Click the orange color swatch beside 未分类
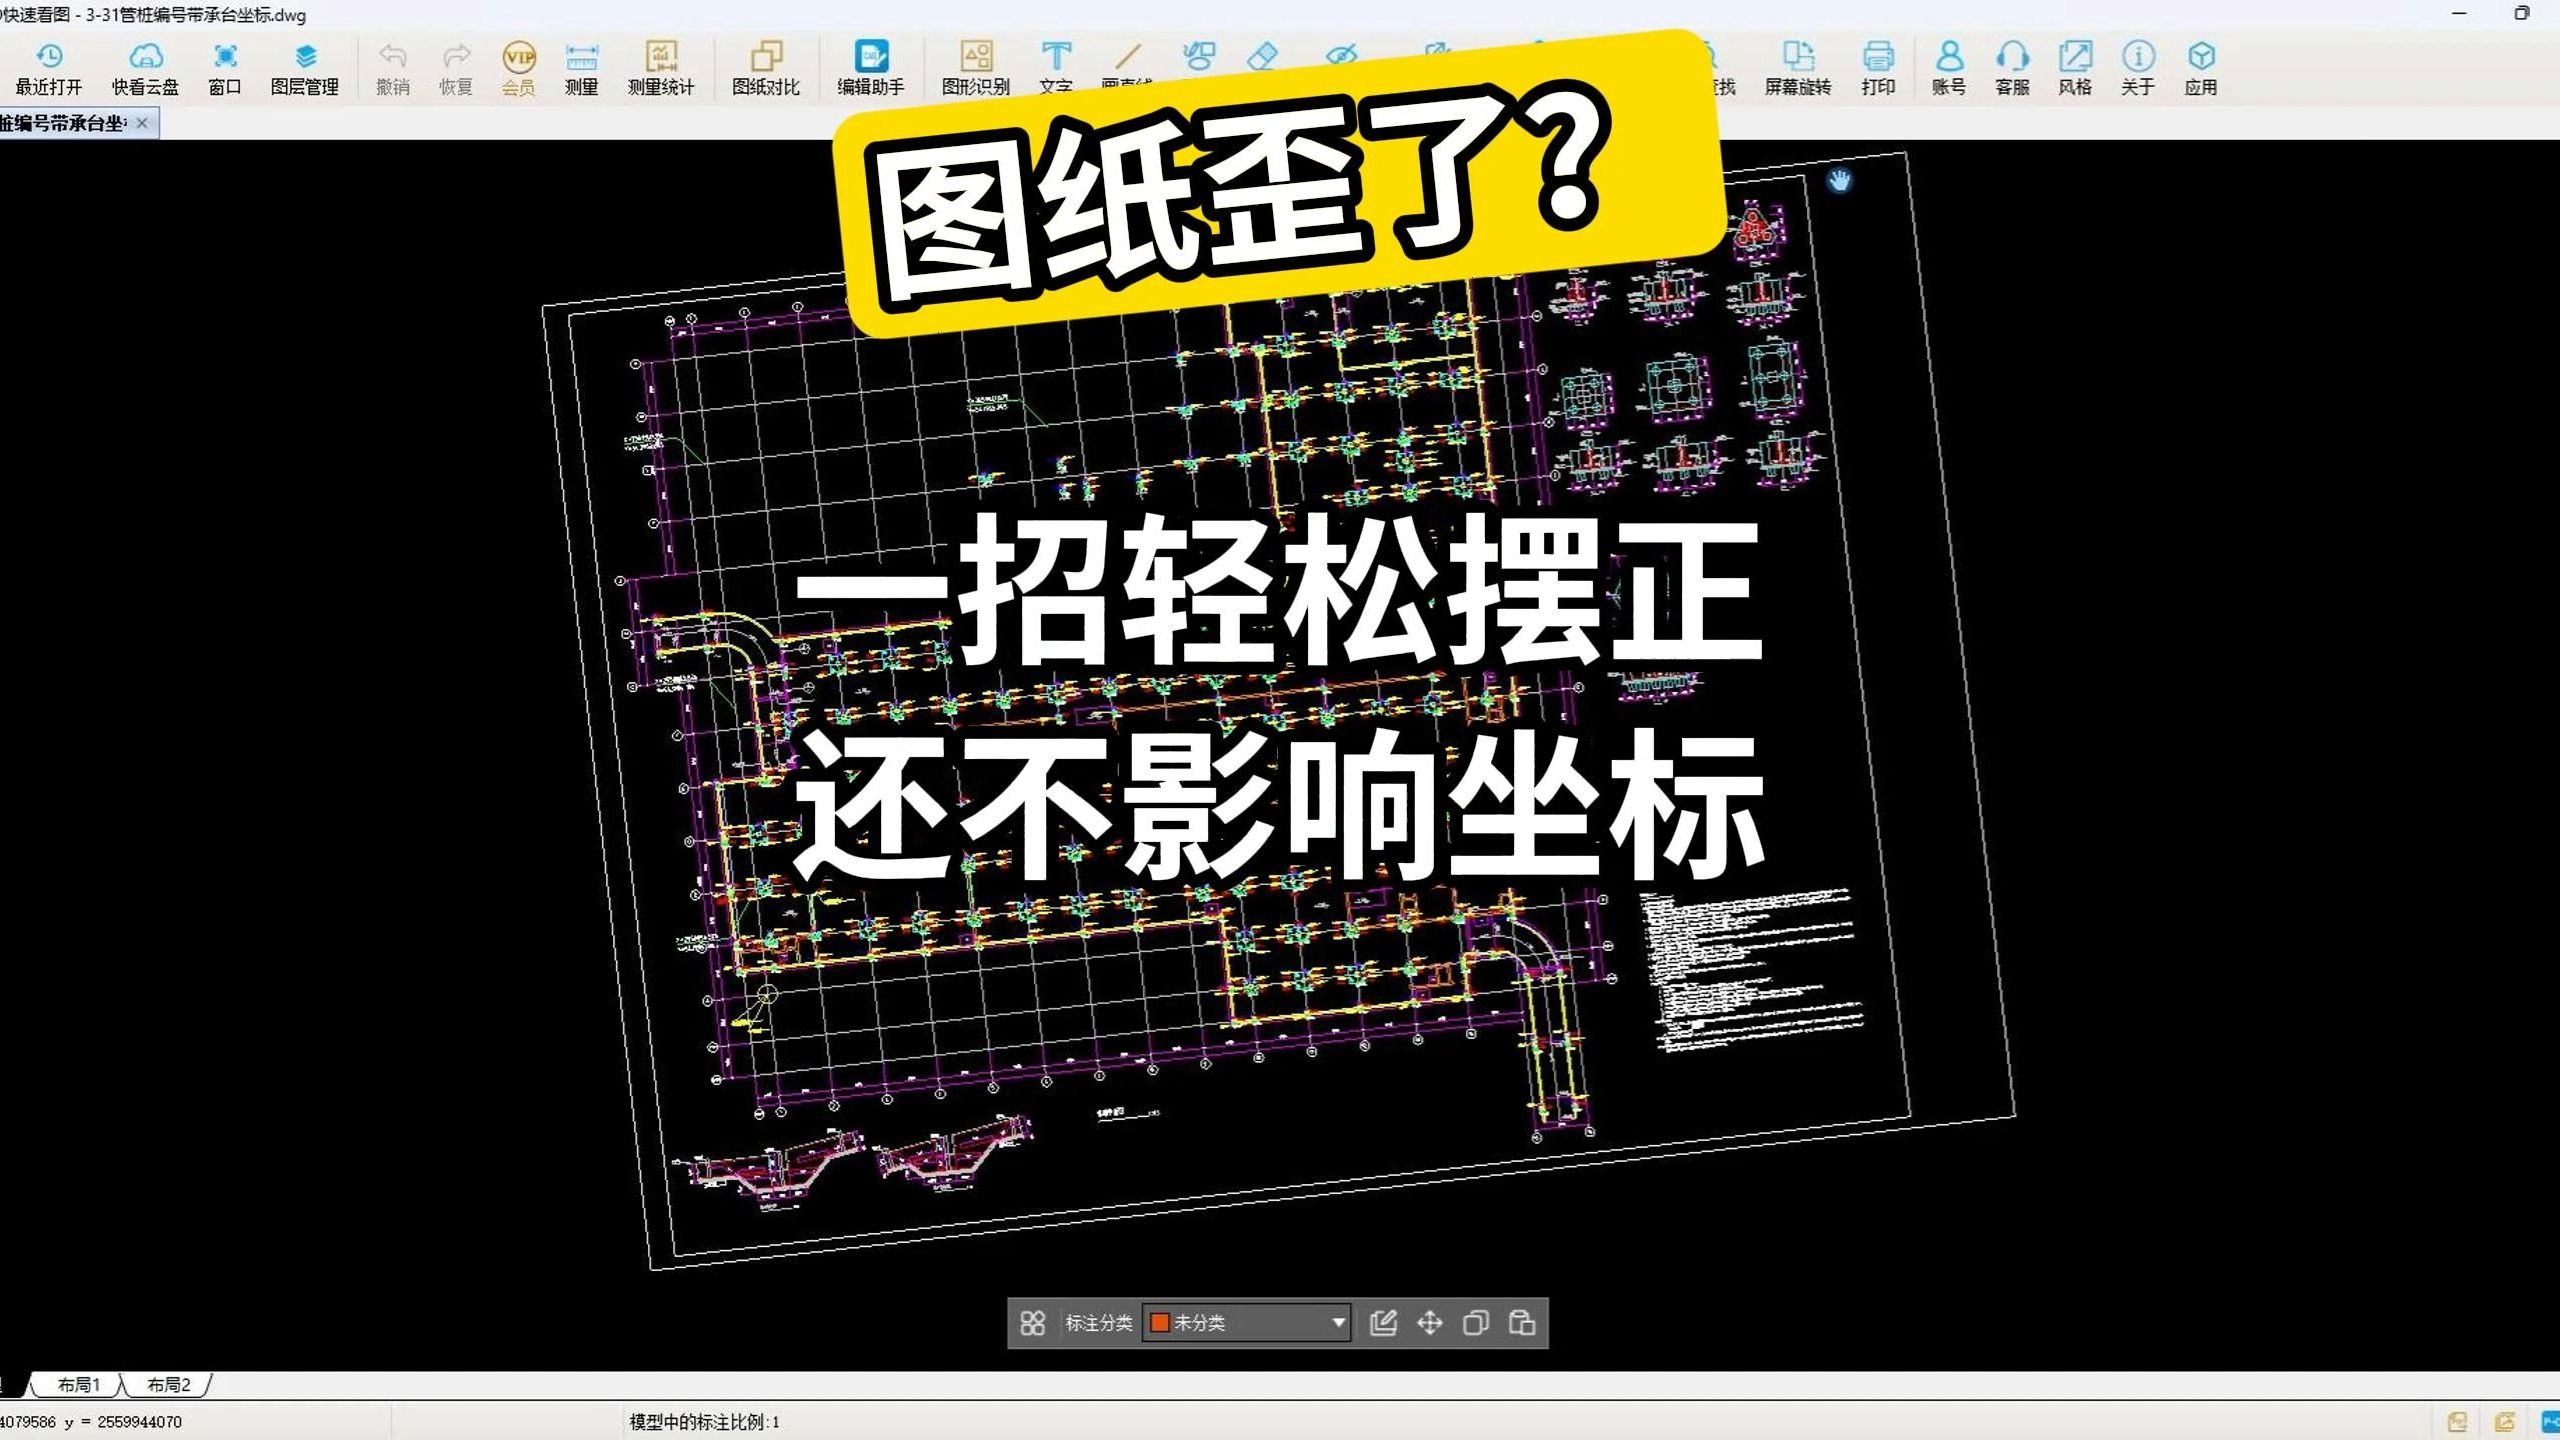 [x=1161, y=1322]
